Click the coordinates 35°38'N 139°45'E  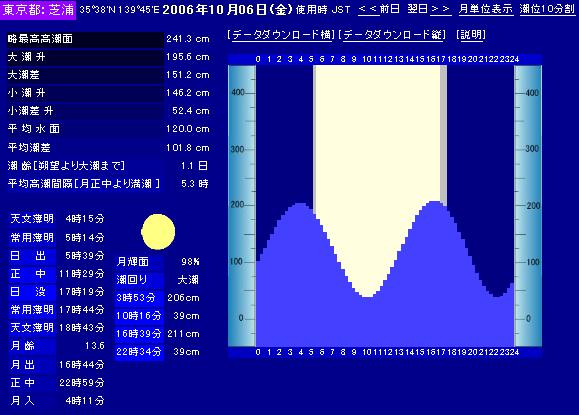coord(119,10)
